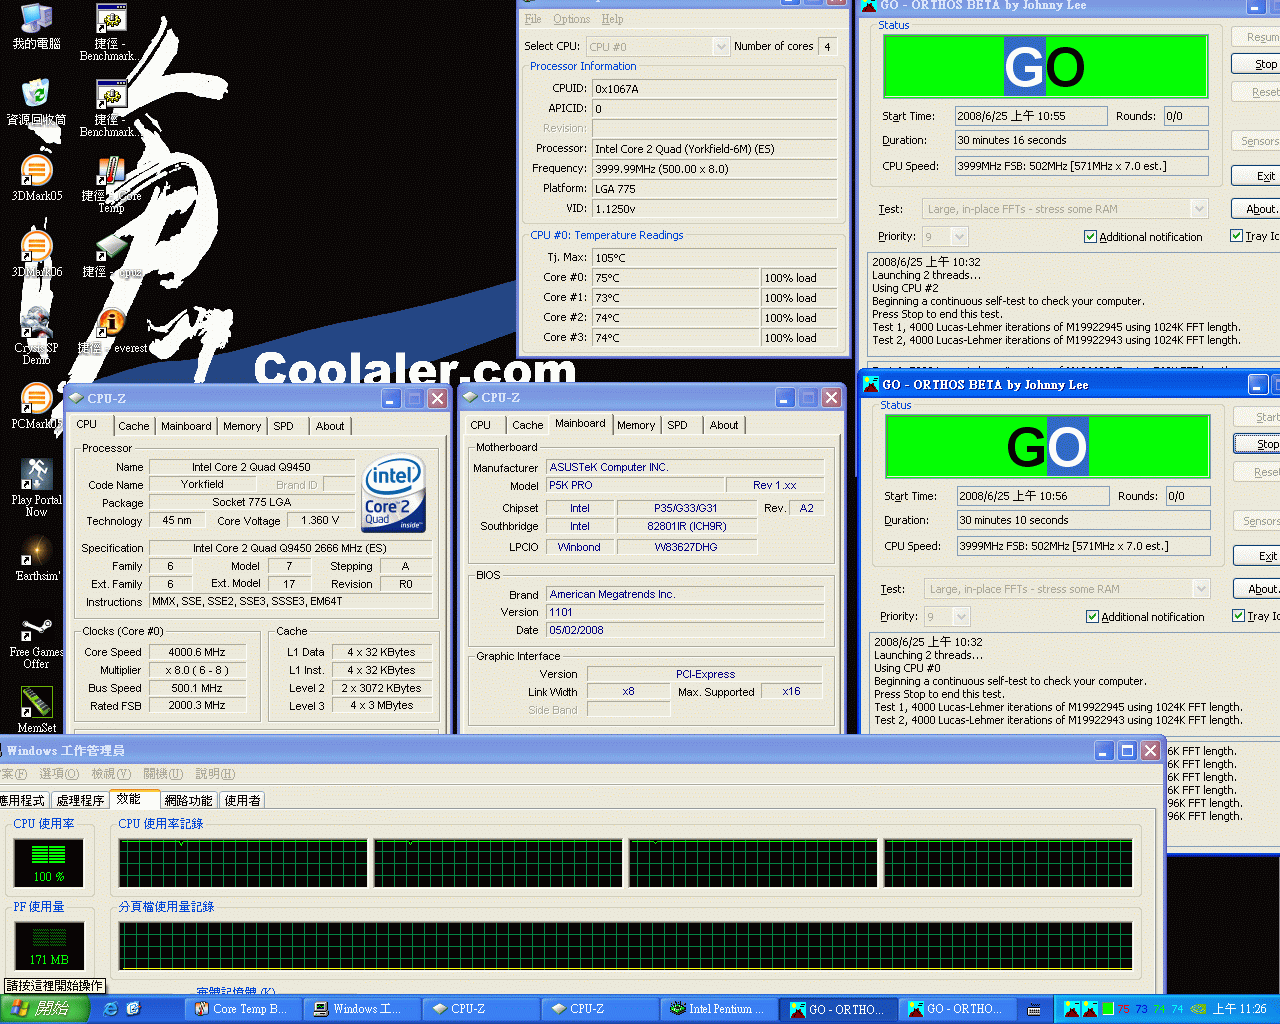Image resolution: width=1280 pixels, height=1024 pixels.
Task: Switch to Memory tab in left CPU-Z
Action: tap(242, 426)
